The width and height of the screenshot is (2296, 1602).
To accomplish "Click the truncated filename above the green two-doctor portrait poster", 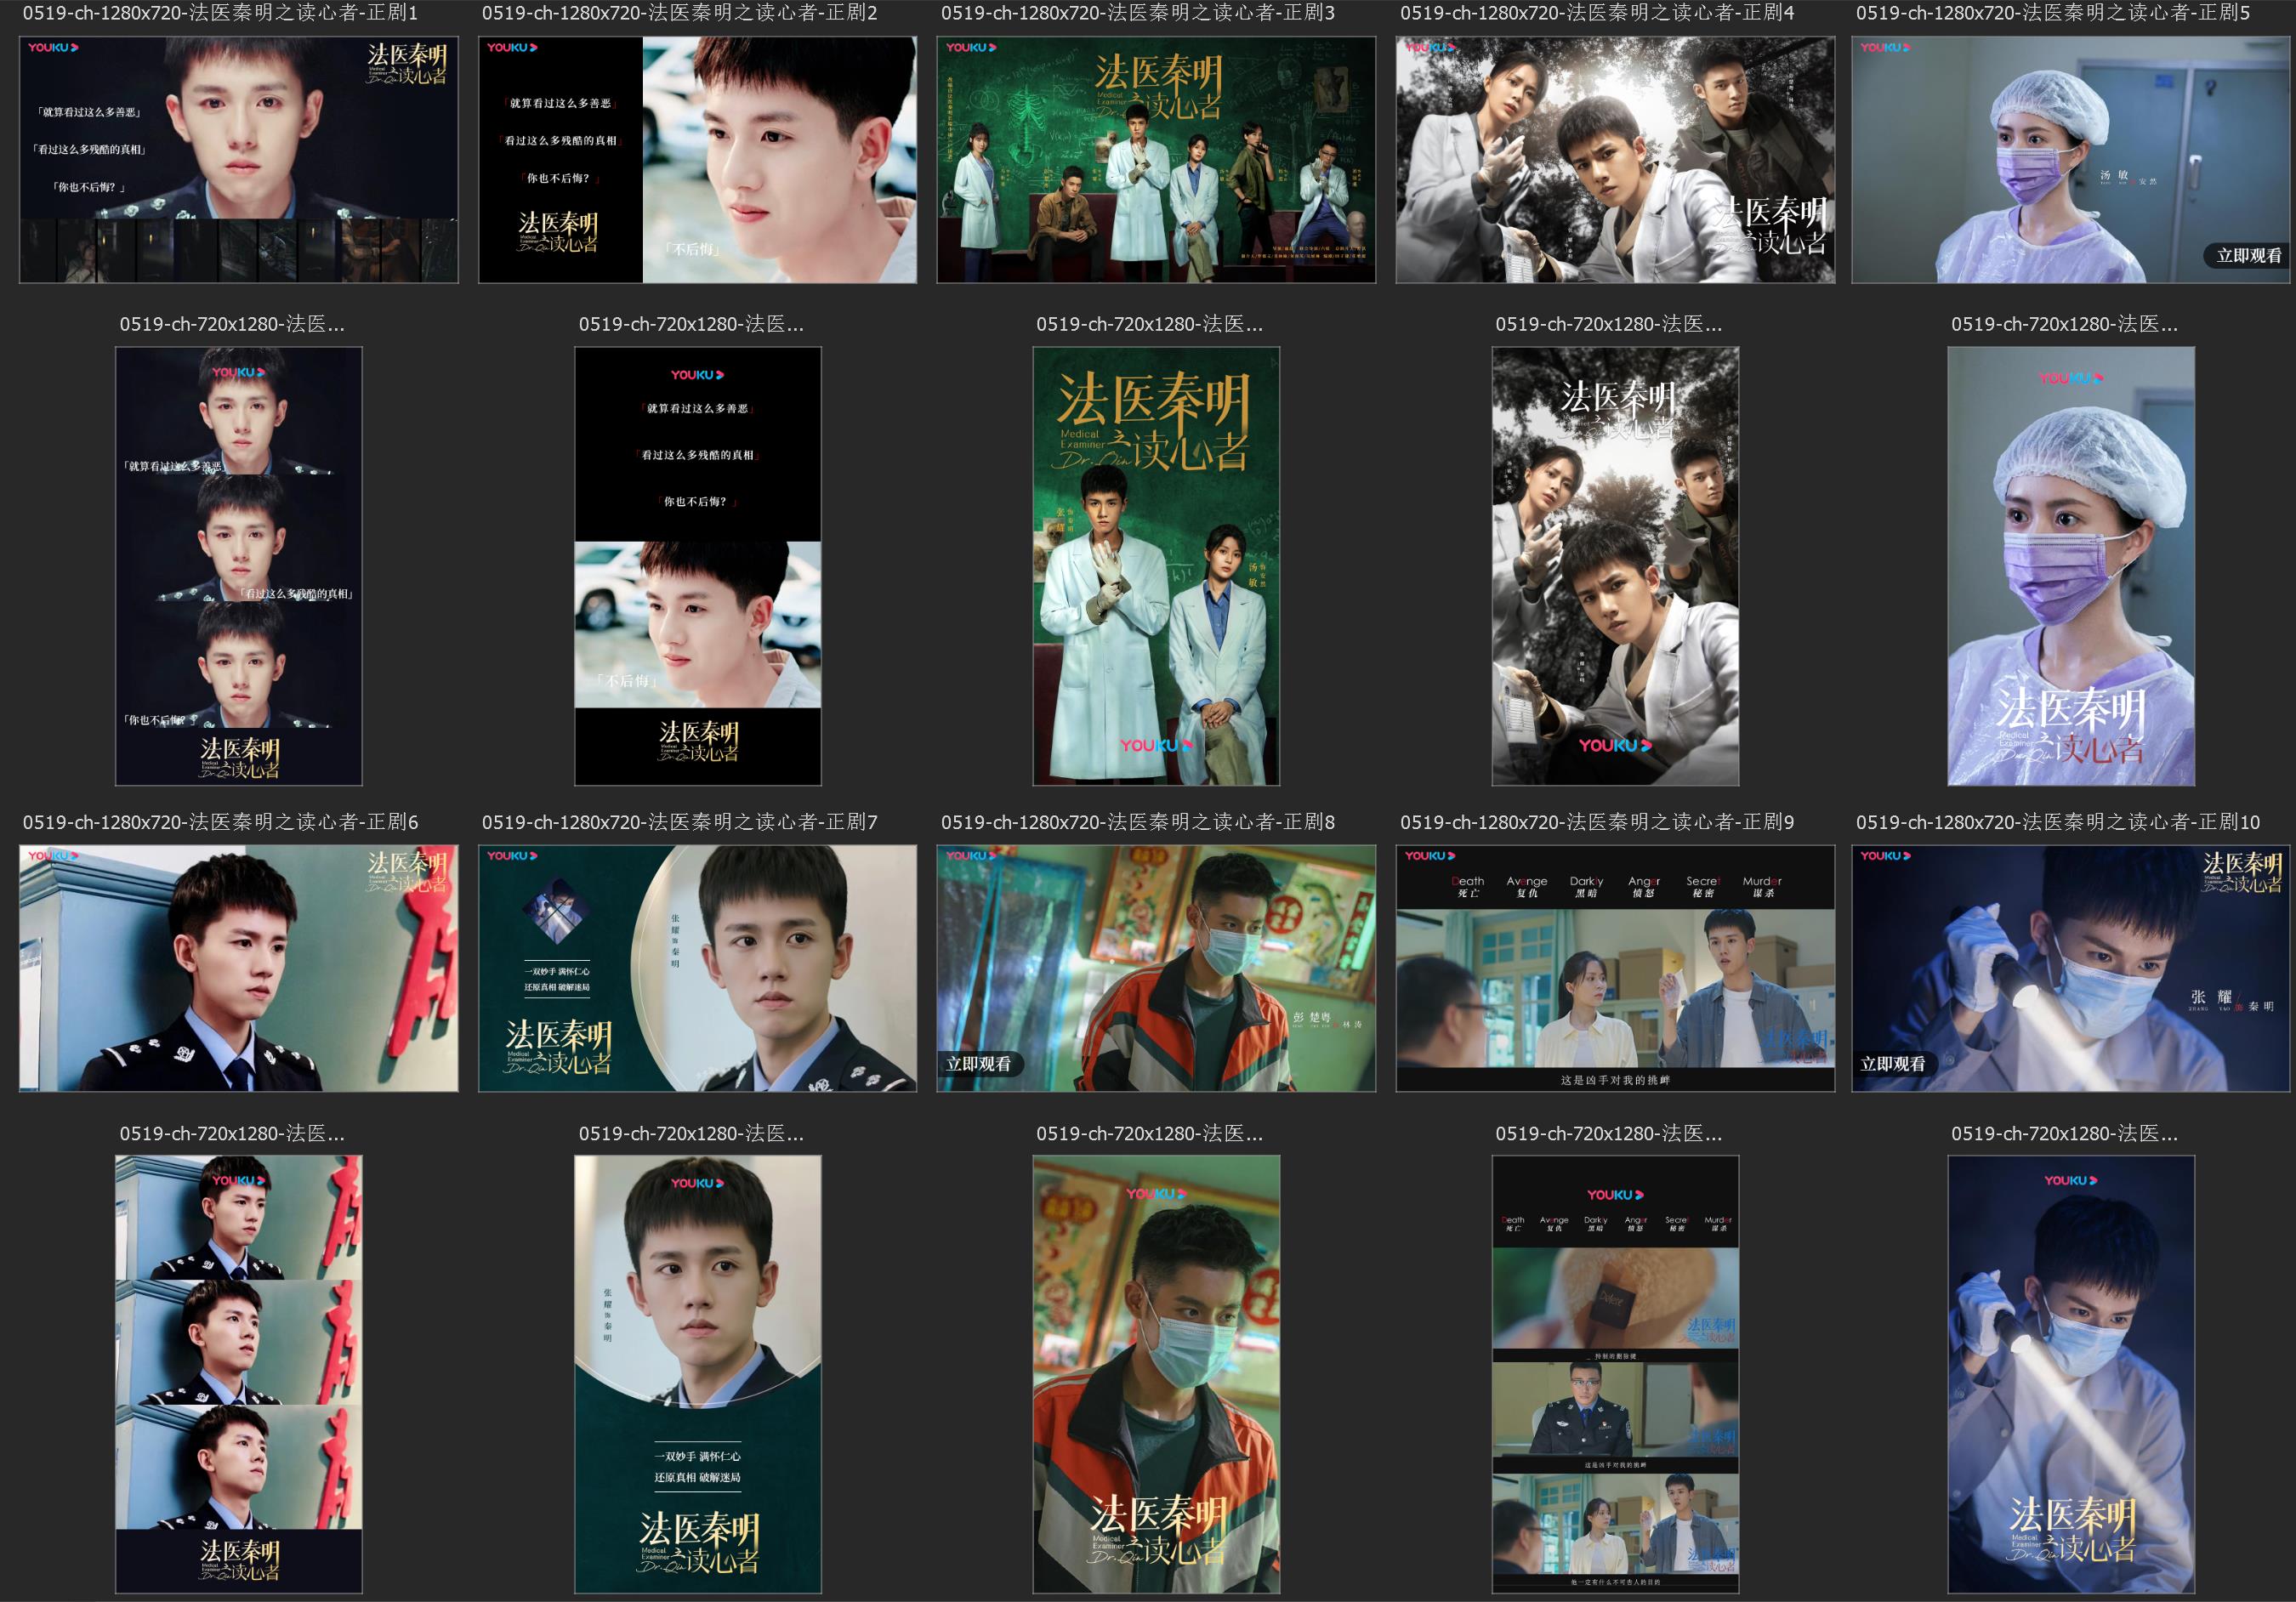I will pos(1149,324).
